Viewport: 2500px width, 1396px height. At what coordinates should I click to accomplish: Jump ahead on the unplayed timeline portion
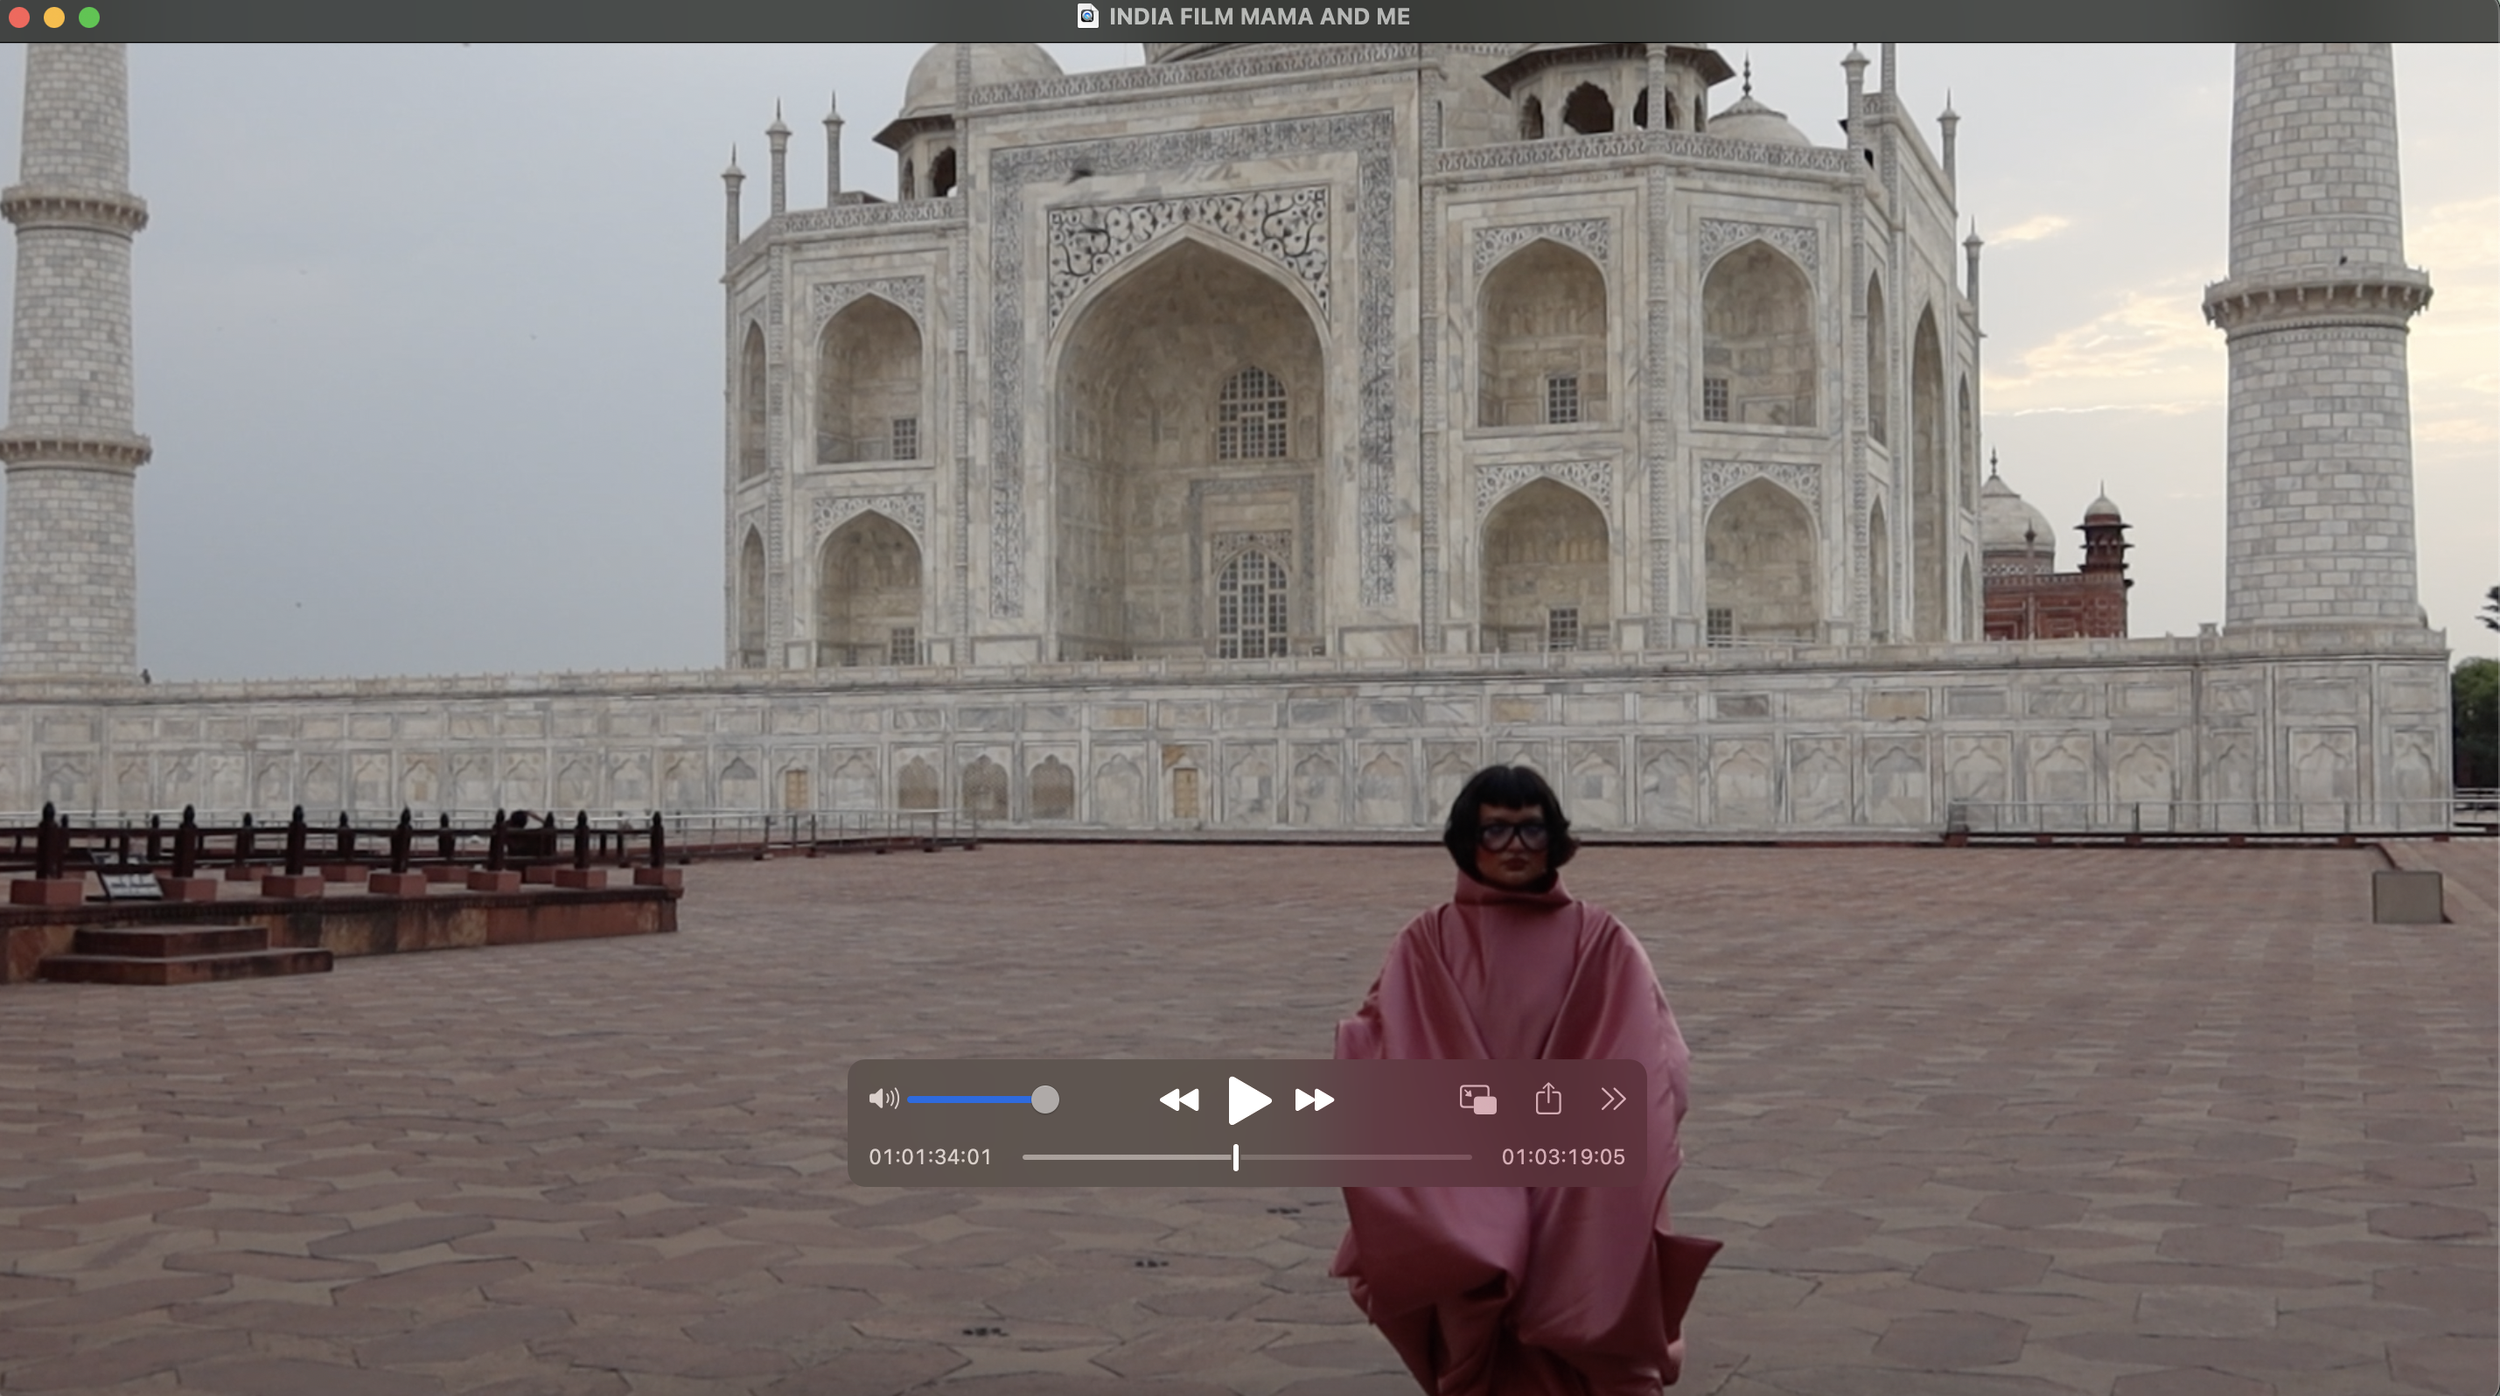click(x=1355, y=1157)
